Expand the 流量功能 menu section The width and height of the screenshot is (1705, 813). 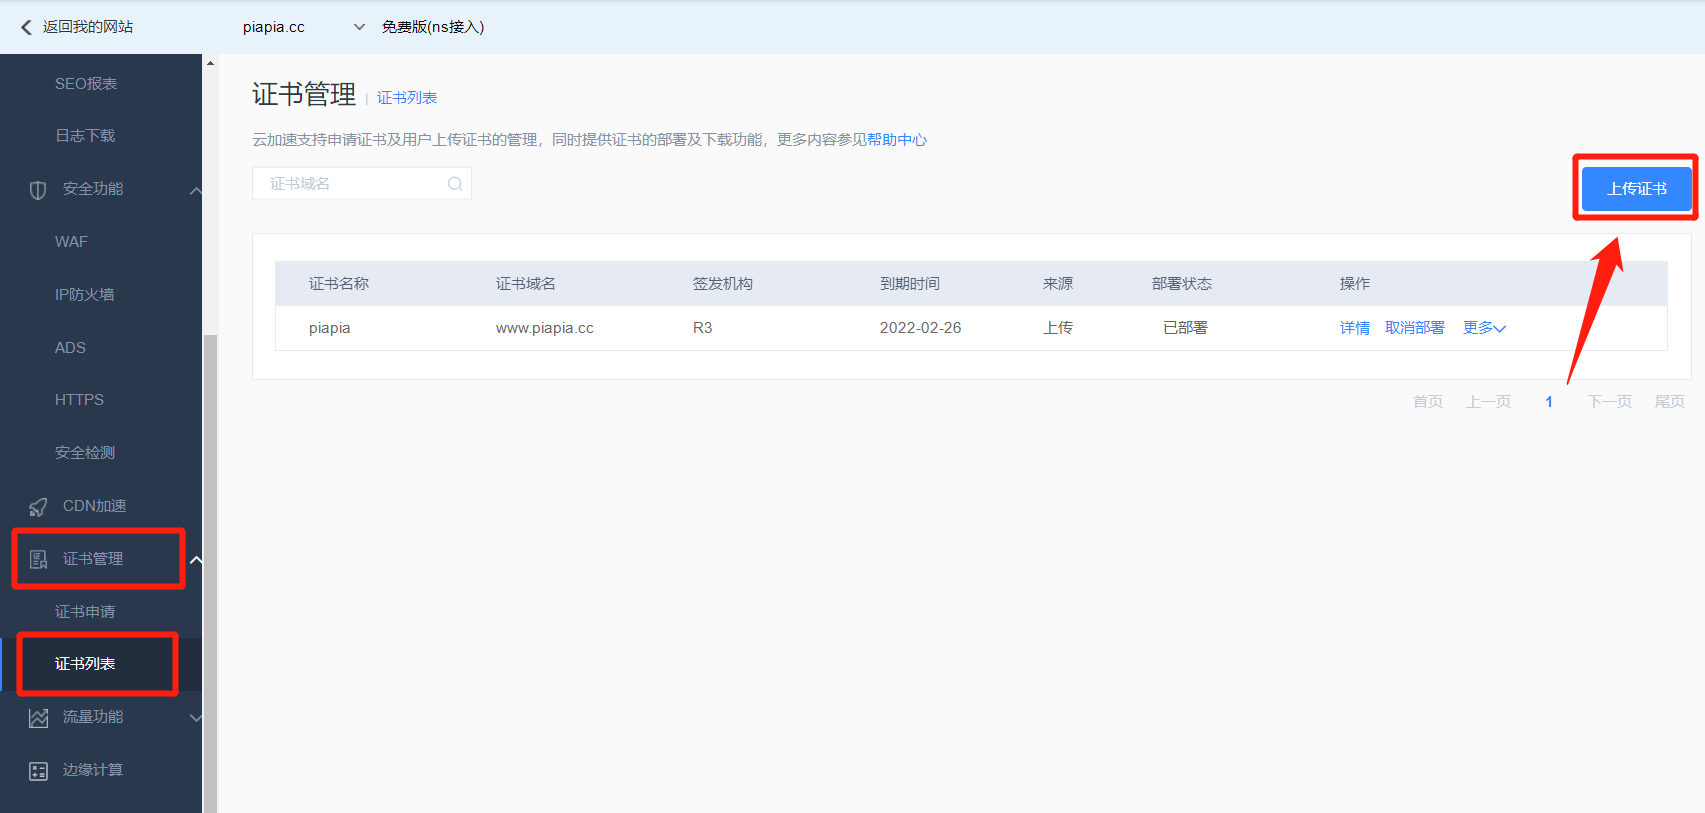[x=196, y=718]
